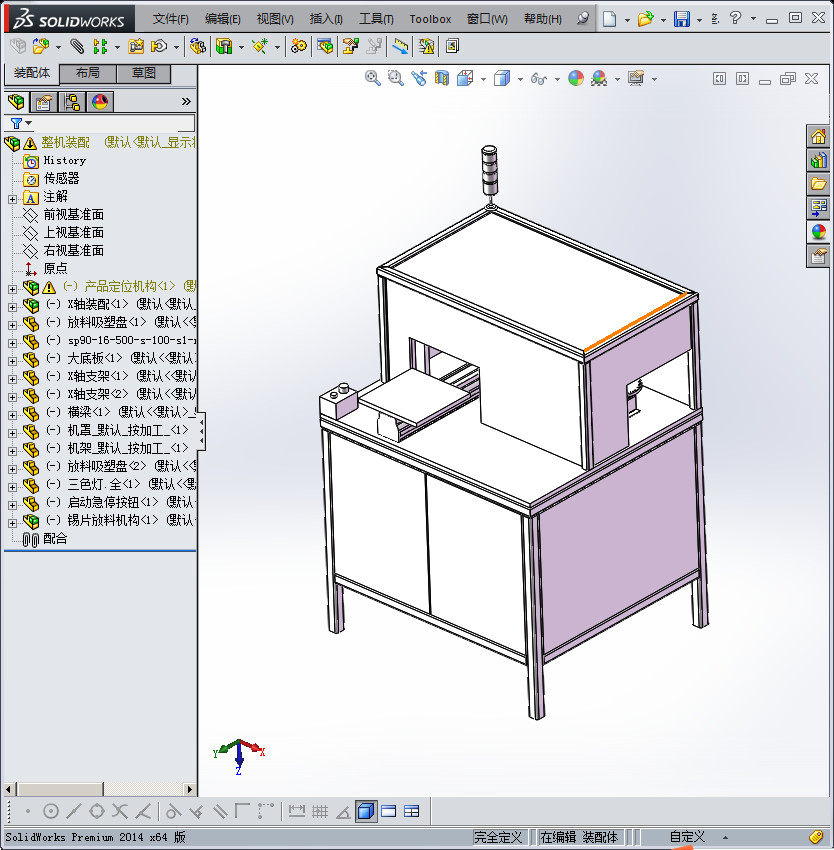This screenshot has width=834, height=850.
Task: Start a New Motion Study
Action: pos(298,47)
